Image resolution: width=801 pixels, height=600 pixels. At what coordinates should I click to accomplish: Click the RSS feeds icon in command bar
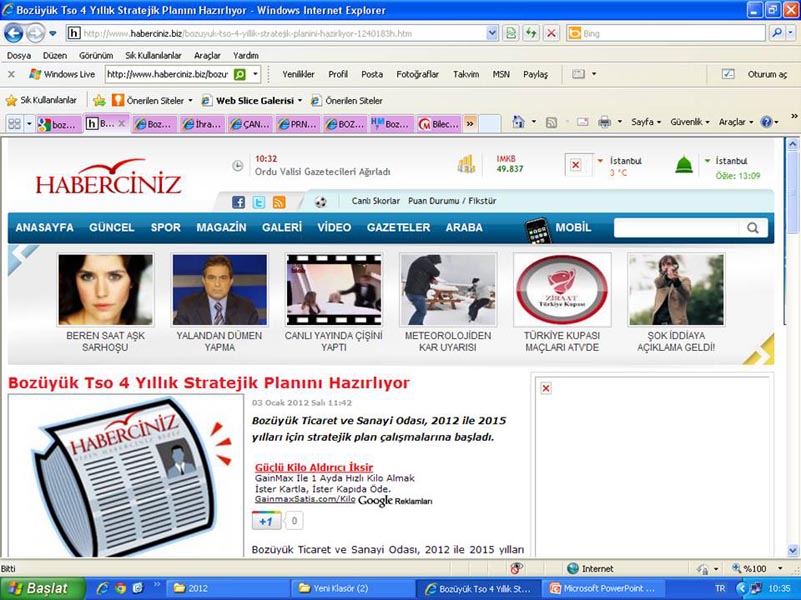tap(551, 122)
